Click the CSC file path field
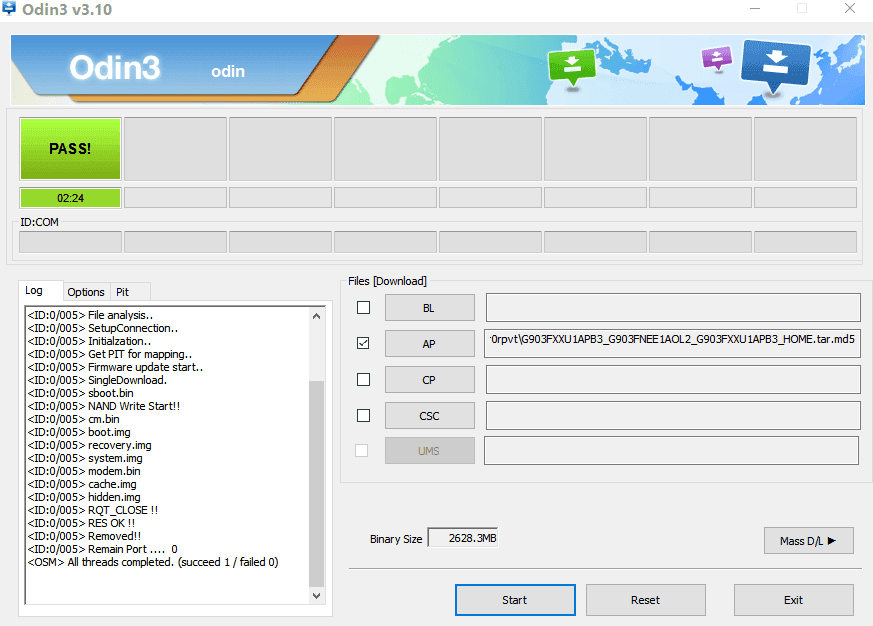The image size is (873, 626). pyautogui.click(x=673, y=415)
